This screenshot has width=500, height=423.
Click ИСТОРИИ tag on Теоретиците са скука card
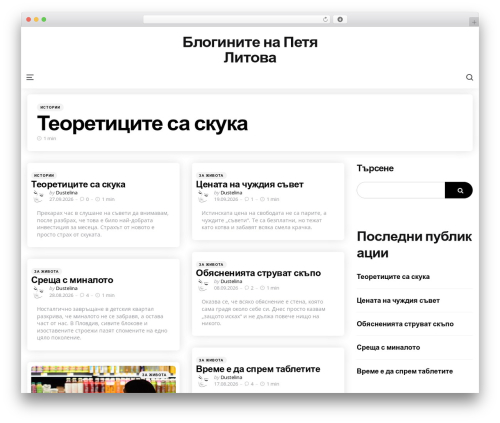click(x=44, y=175)
